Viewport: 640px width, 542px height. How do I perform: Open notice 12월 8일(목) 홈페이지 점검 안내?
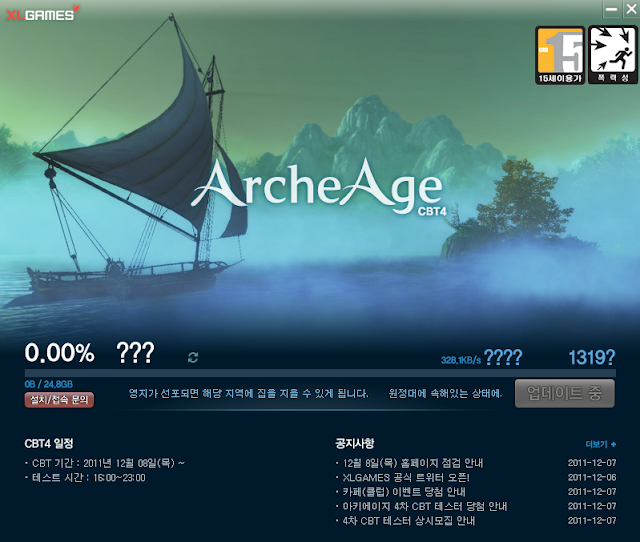(413, 463)
